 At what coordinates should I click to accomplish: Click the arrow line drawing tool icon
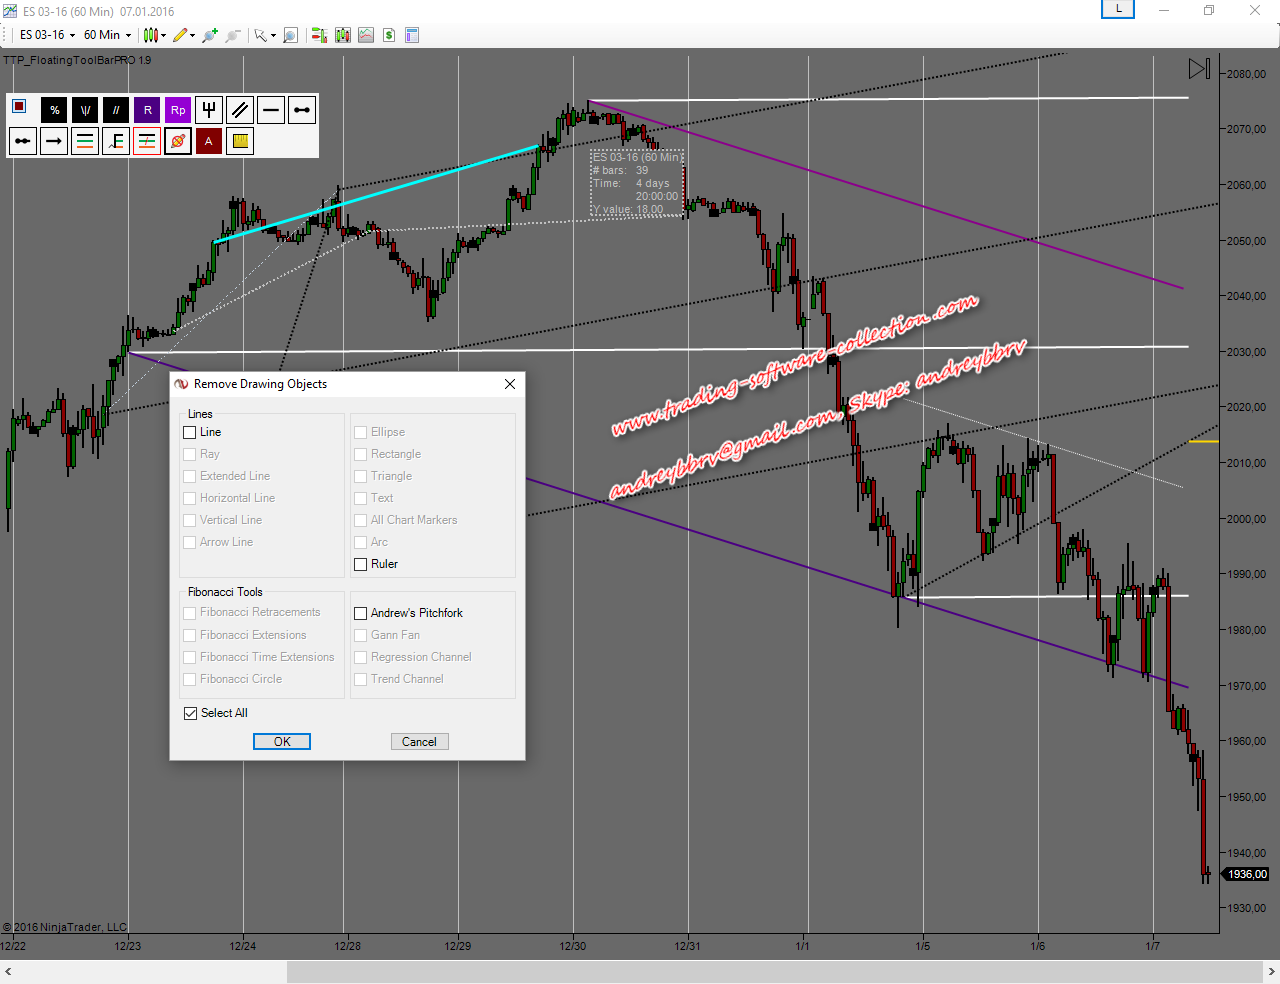pyautogui.click(x=54, y=141)
